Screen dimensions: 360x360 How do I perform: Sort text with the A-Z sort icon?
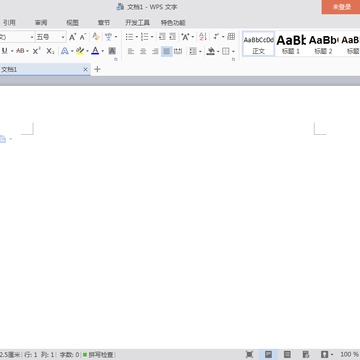(x=203, y=37)
